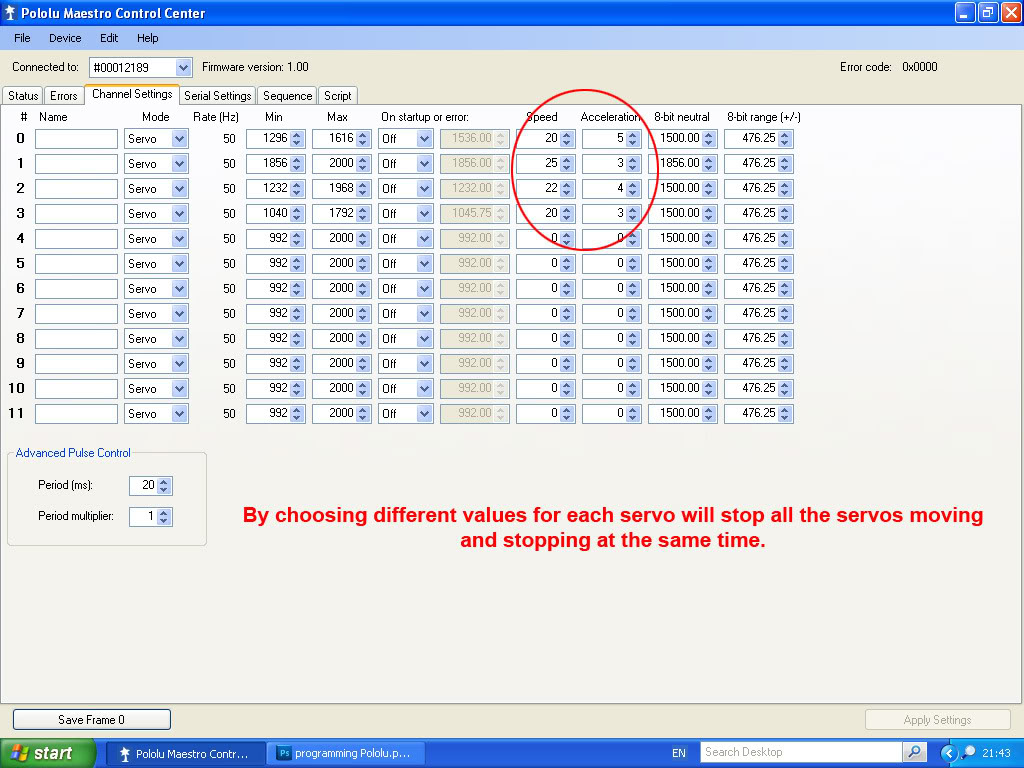Click the Min stepper arrows for channel 10

click(x=297, y=389)
